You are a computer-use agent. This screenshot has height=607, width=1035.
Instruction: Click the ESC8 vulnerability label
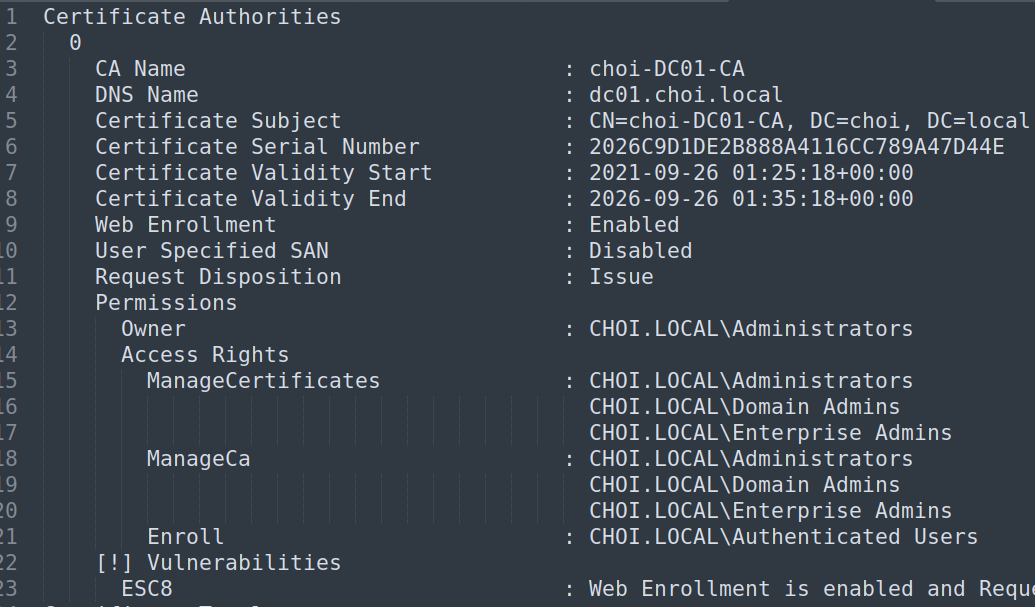(x=147, y=589)
